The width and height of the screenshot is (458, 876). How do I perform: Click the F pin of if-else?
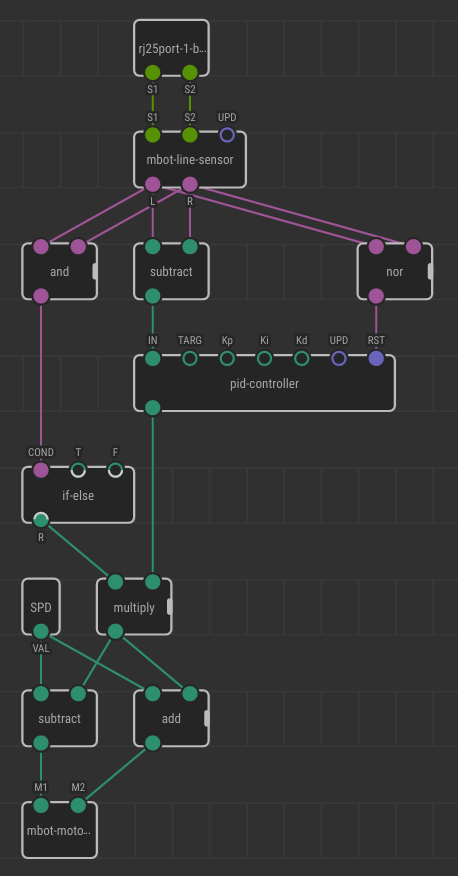(115, 470)
